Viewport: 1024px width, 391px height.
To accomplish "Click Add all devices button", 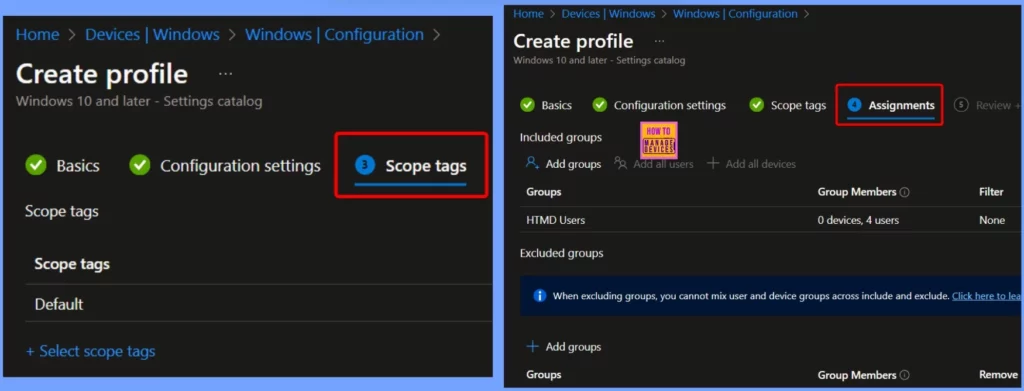I will pos(752,164).
